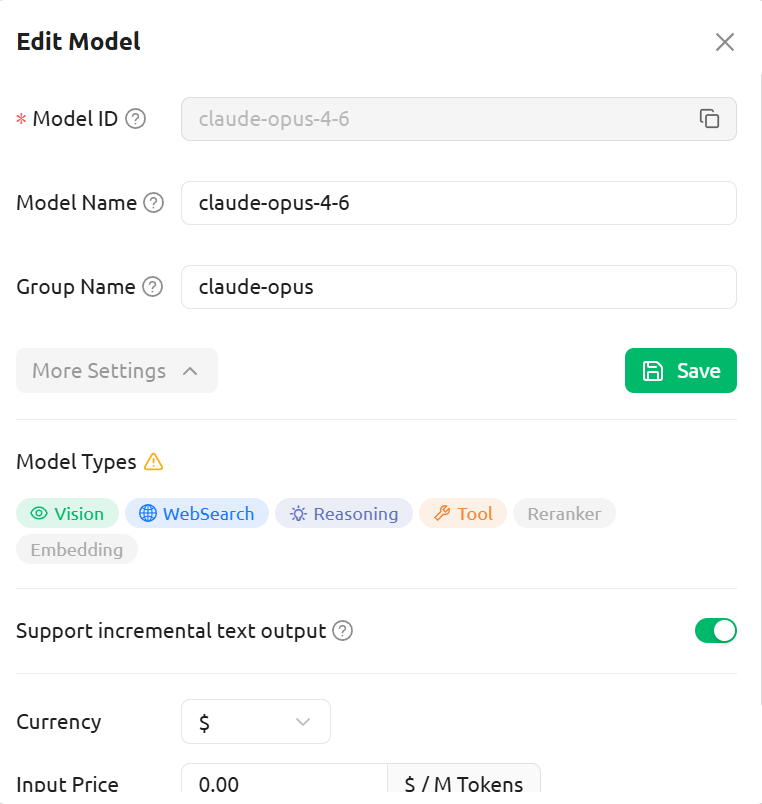This screenshot has width=762, height=804.
Task: Disable Support incremental text output switch
Action: coord(715,631)
